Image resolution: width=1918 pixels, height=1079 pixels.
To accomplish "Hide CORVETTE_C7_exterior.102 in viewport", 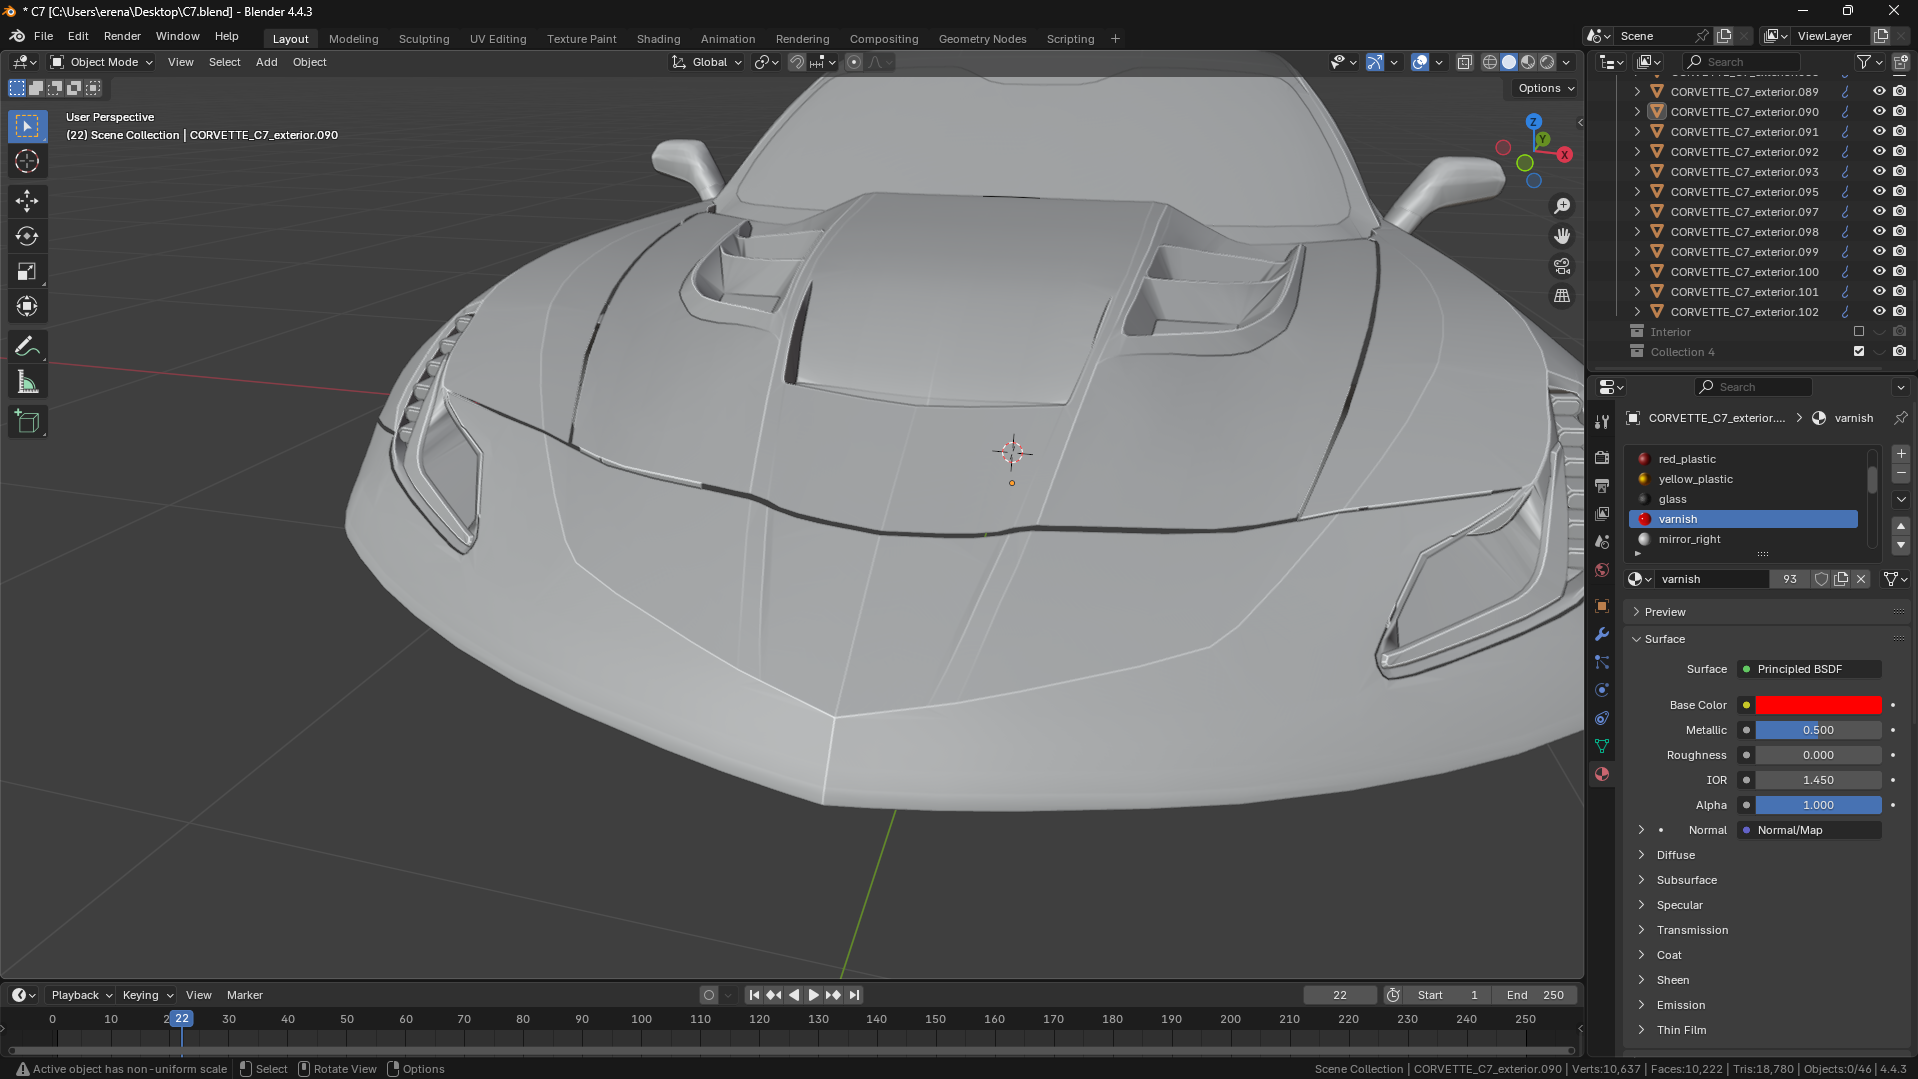I will [1879, 312].
